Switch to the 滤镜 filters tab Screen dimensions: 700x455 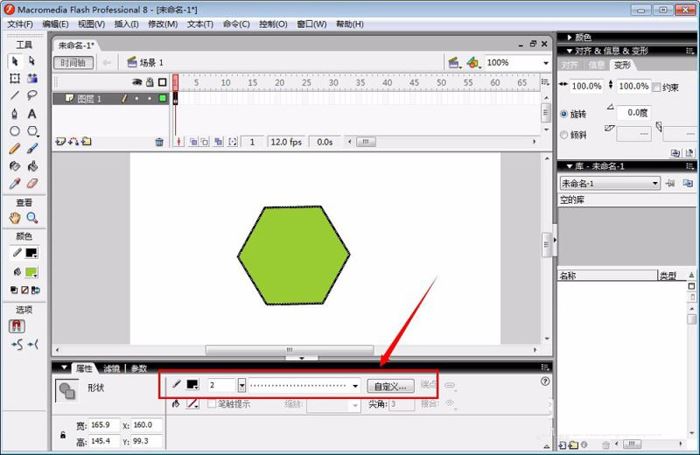click(112, 368)
